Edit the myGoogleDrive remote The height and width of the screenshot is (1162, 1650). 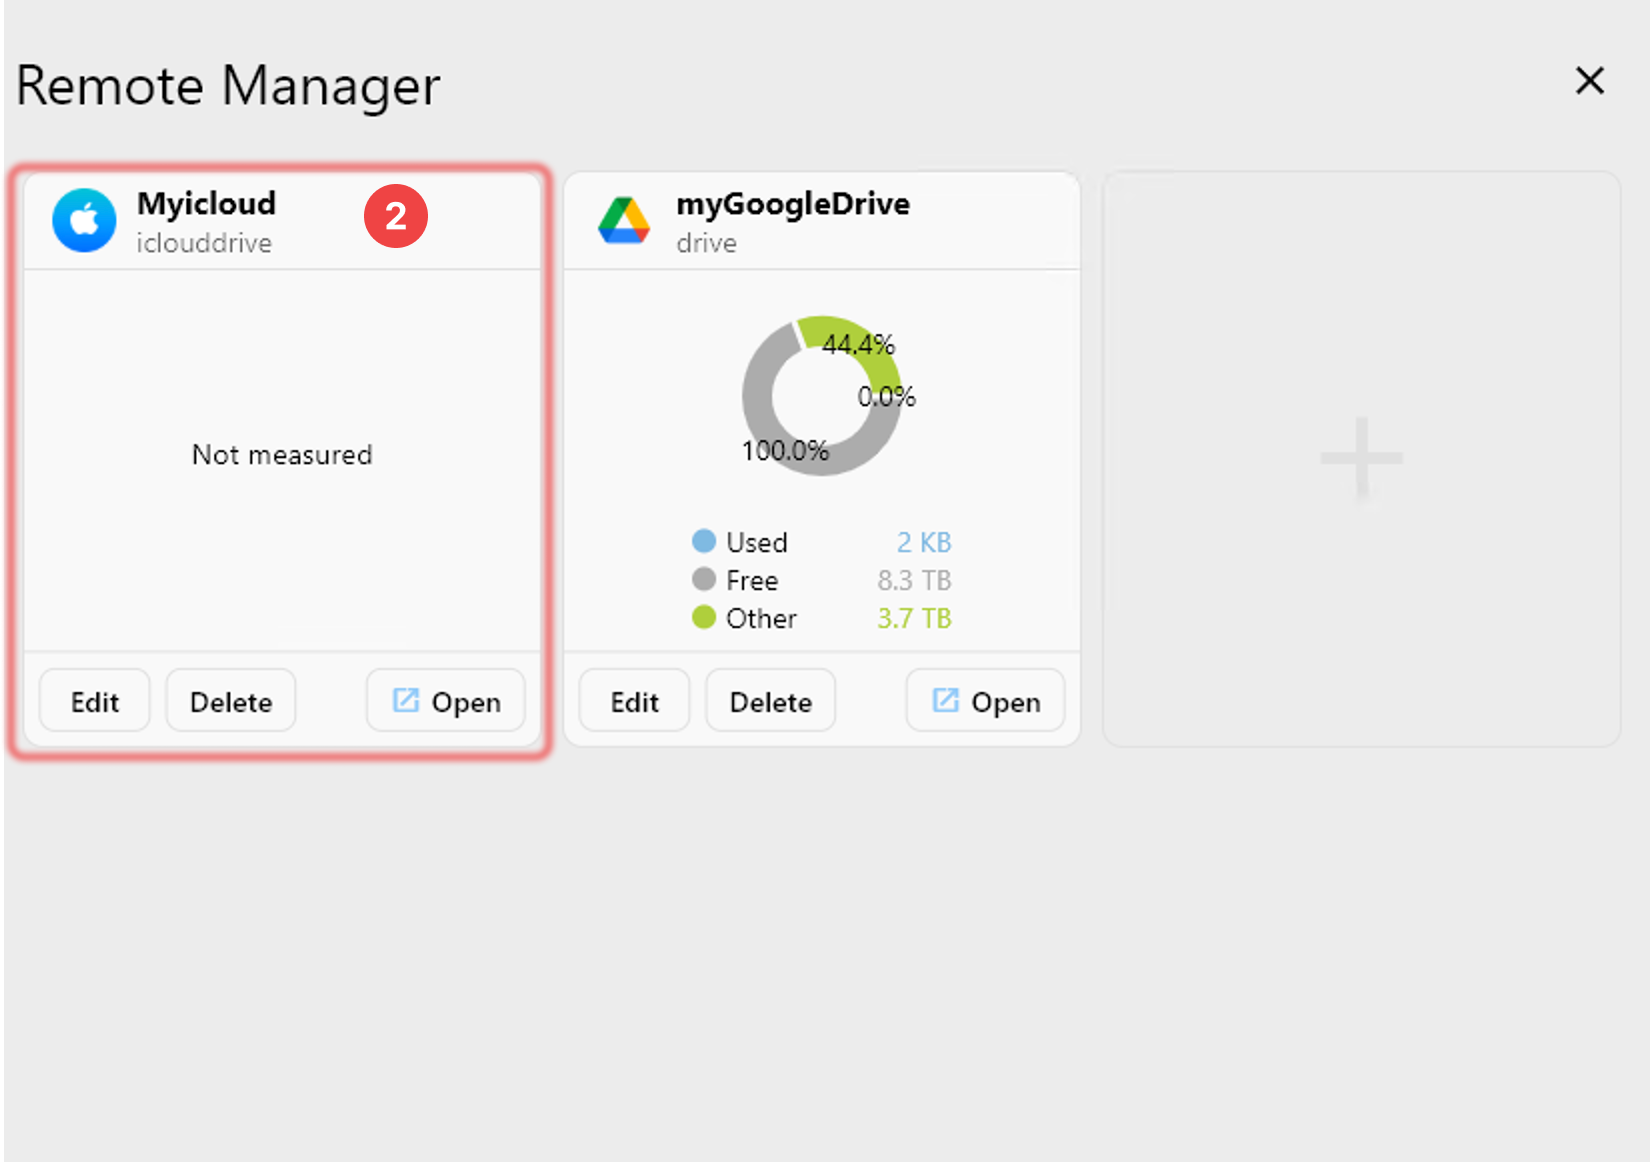click(x=633, y=701)
